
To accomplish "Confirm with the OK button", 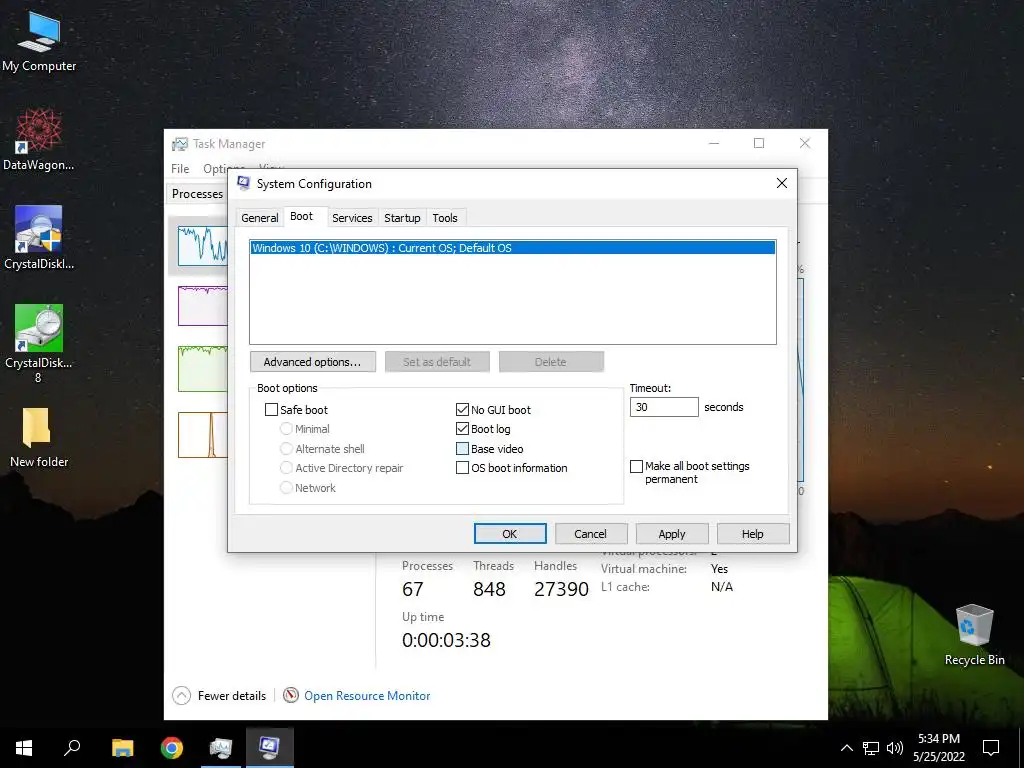I will coord(510,534).
